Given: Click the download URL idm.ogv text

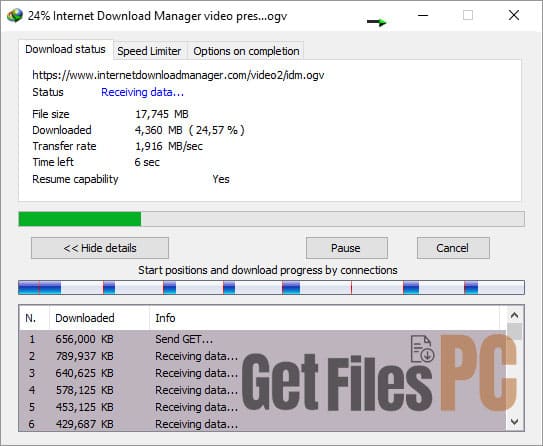Looking at the screenshot, I should [x=178, y=75].
